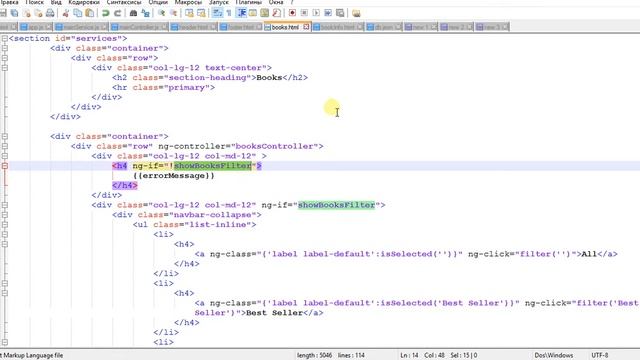Switch to the new 2 tab

pyautogui.click(x=456, y=27)
